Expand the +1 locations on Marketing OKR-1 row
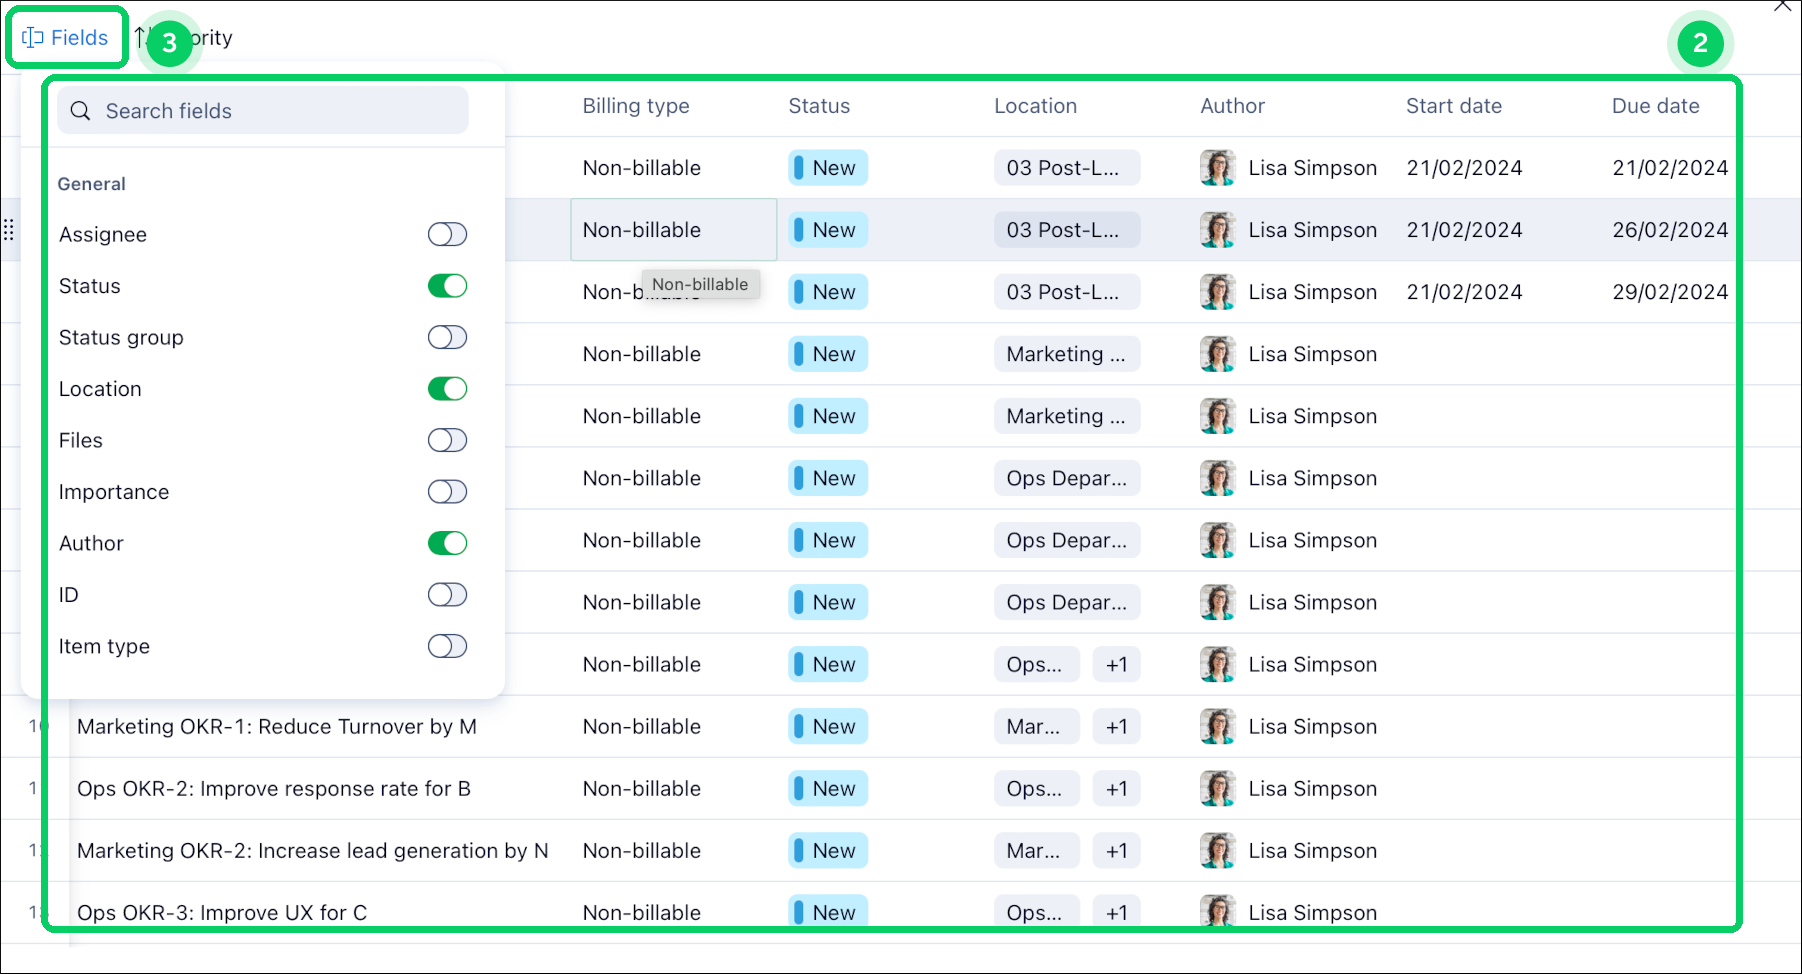The height and width of the screenshot is (974, 1802). point(1116,726)
